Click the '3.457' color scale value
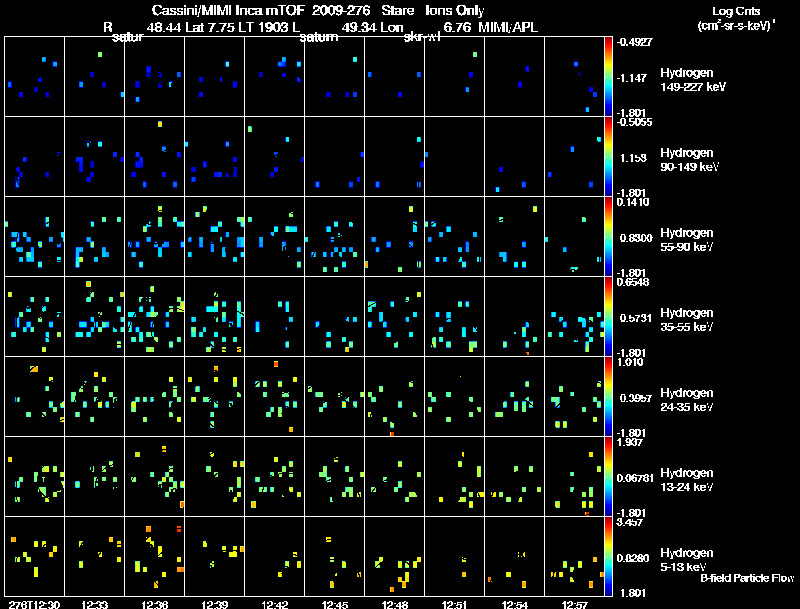Screen dimensions: 800x609 tap(630, 522)
